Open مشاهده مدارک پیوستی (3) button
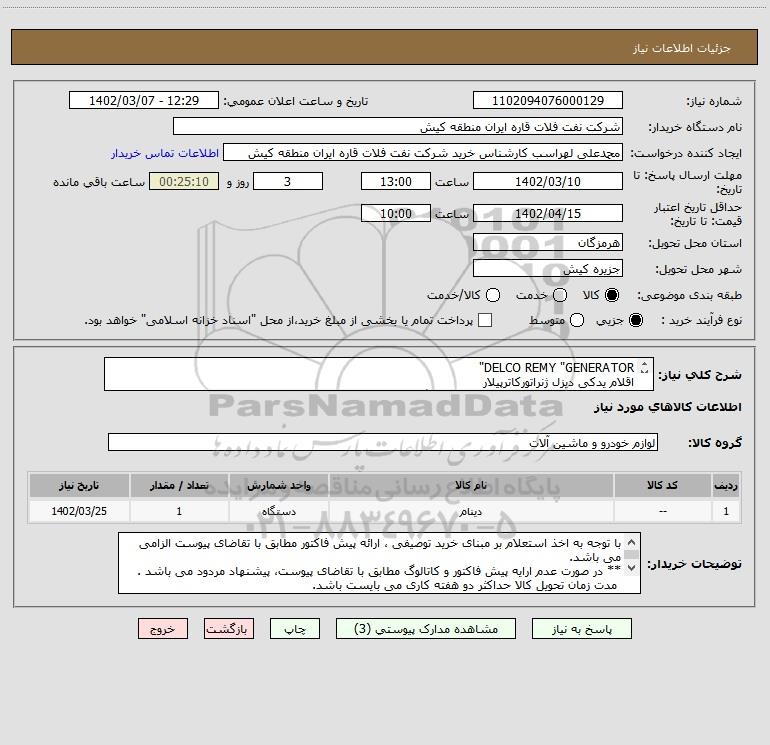The width and height of the screenshot is (770, 745). tap(426, 629)
